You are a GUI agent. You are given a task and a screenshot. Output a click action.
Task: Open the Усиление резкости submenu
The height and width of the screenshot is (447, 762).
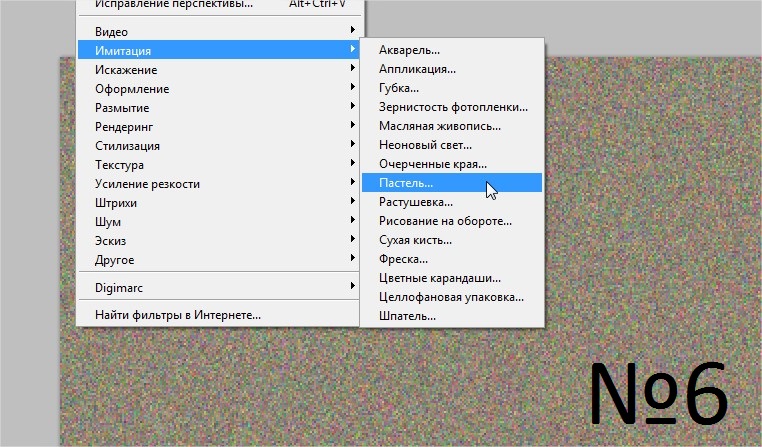tap(218, 183)
